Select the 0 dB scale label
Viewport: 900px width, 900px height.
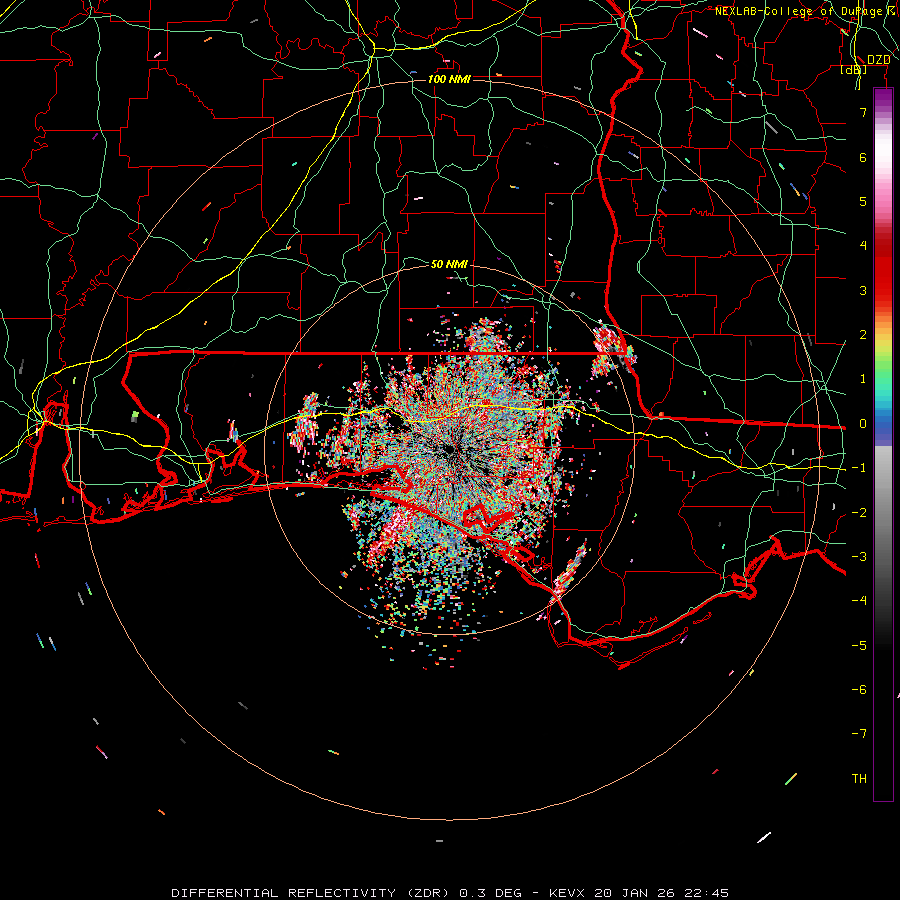[863, 424]
